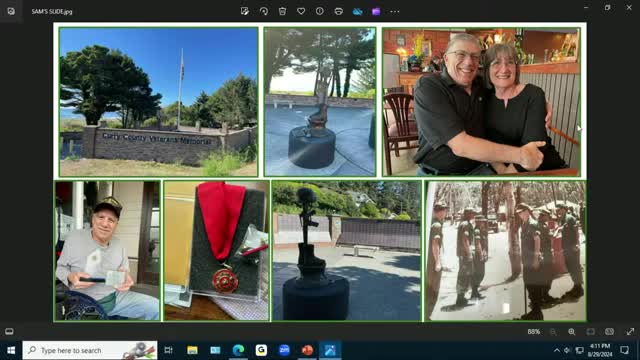Open file info with the info icon
The height and width of the screenshot is (360, 640).
coord(320,11)
